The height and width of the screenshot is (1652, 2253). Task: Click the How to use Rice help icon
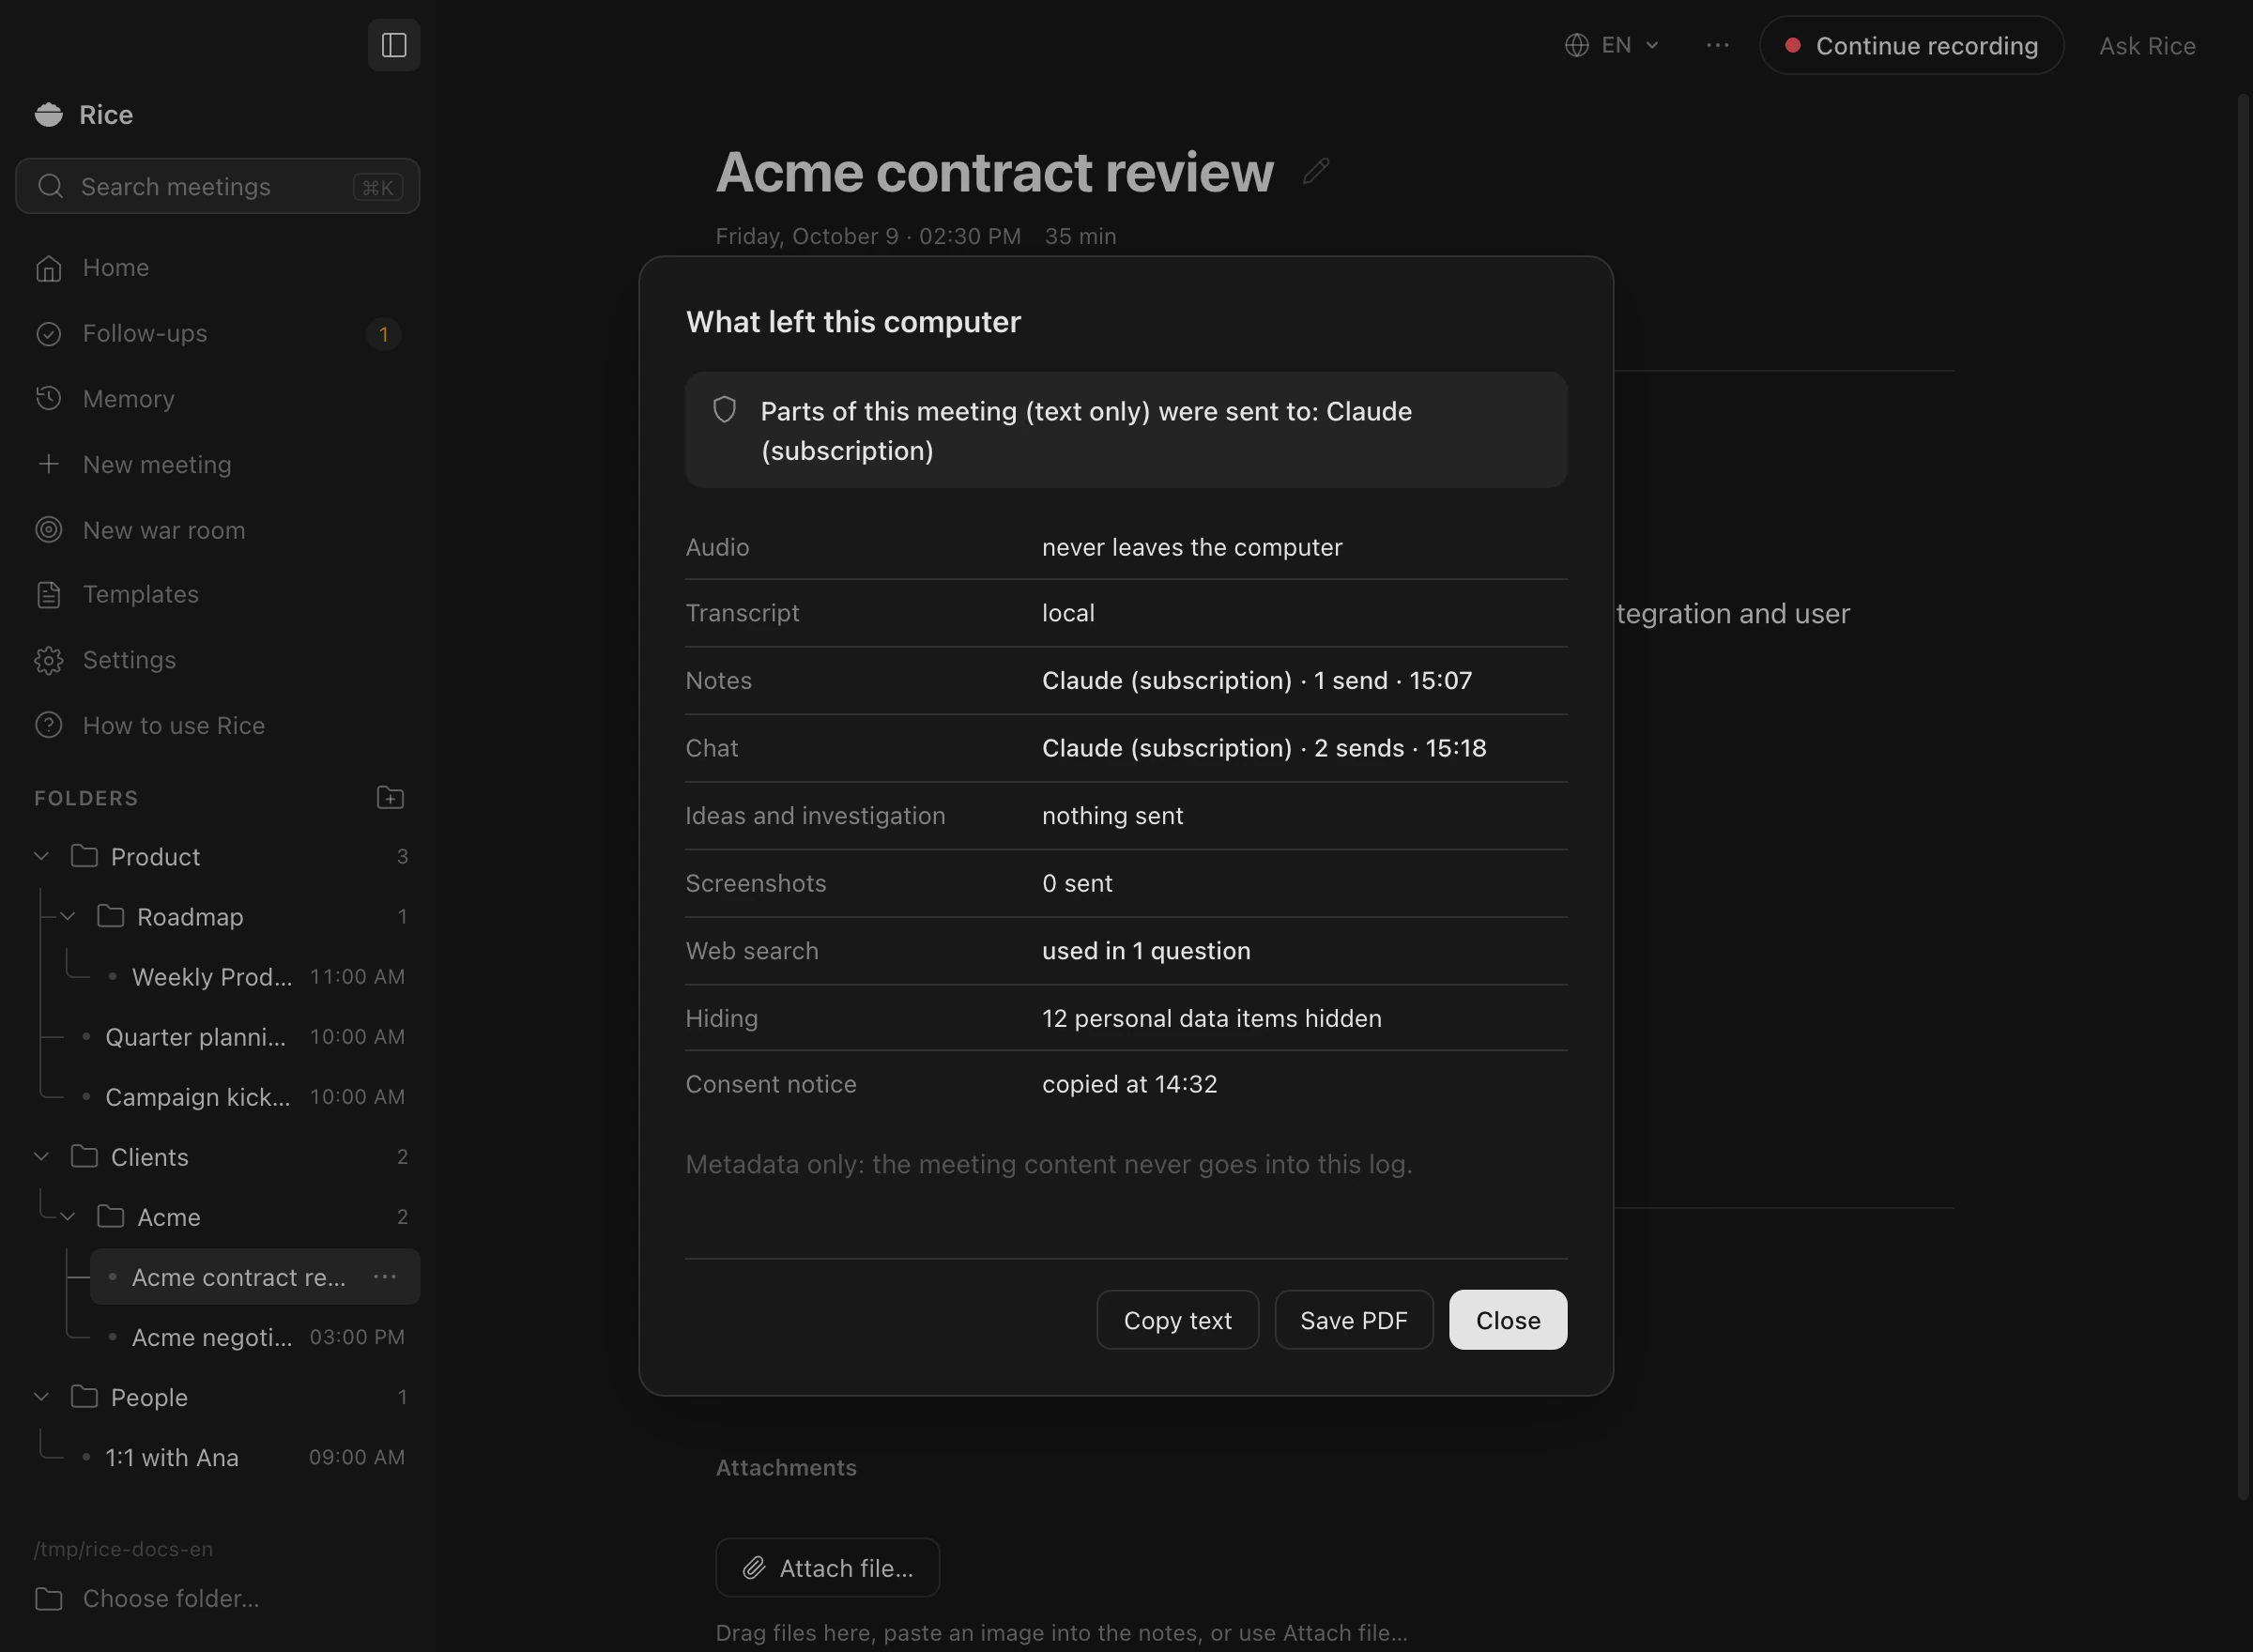[49, 725]
